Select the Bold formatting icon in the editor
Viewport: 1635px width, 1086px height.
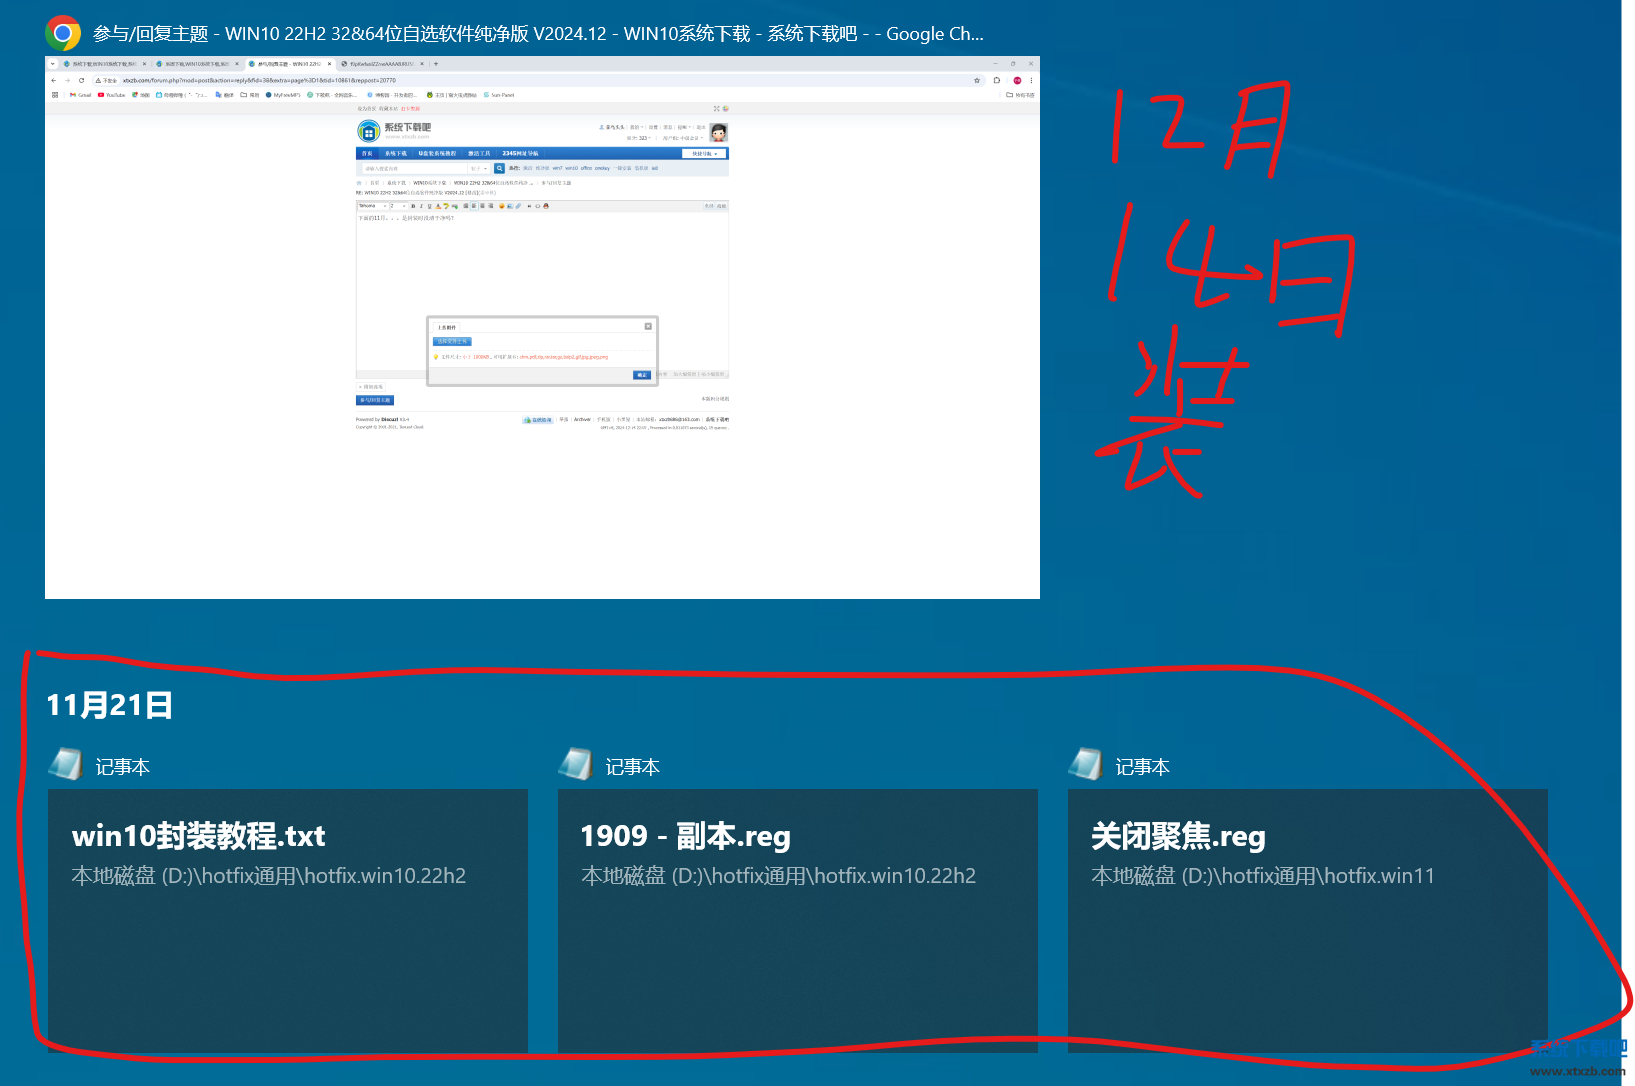413,206
